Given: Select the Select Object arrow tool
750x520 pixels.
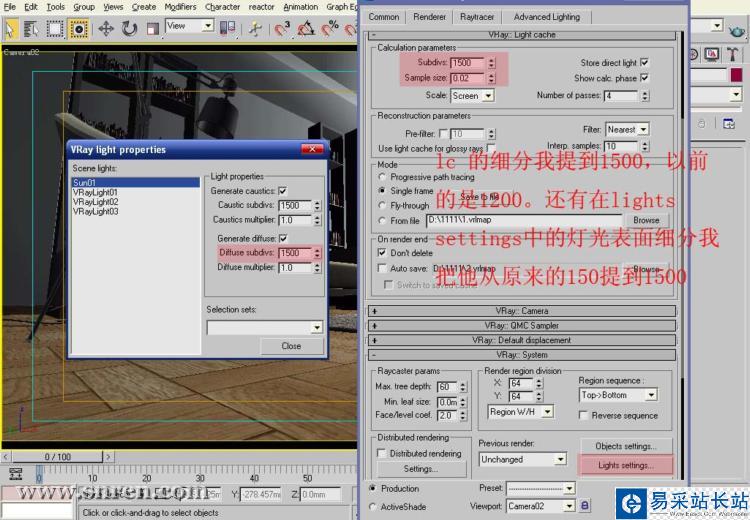Looking at the screenshot, I should coord(10,29).
